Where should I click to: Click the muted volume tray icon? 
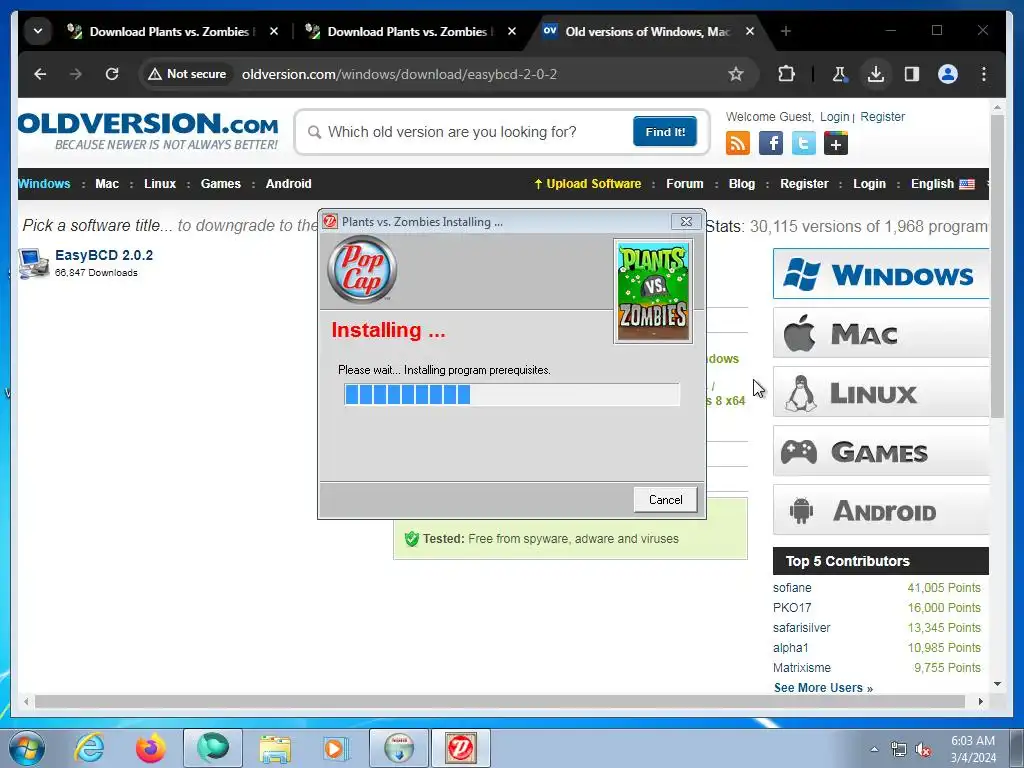pyautogui.click(x=923, y=750)
